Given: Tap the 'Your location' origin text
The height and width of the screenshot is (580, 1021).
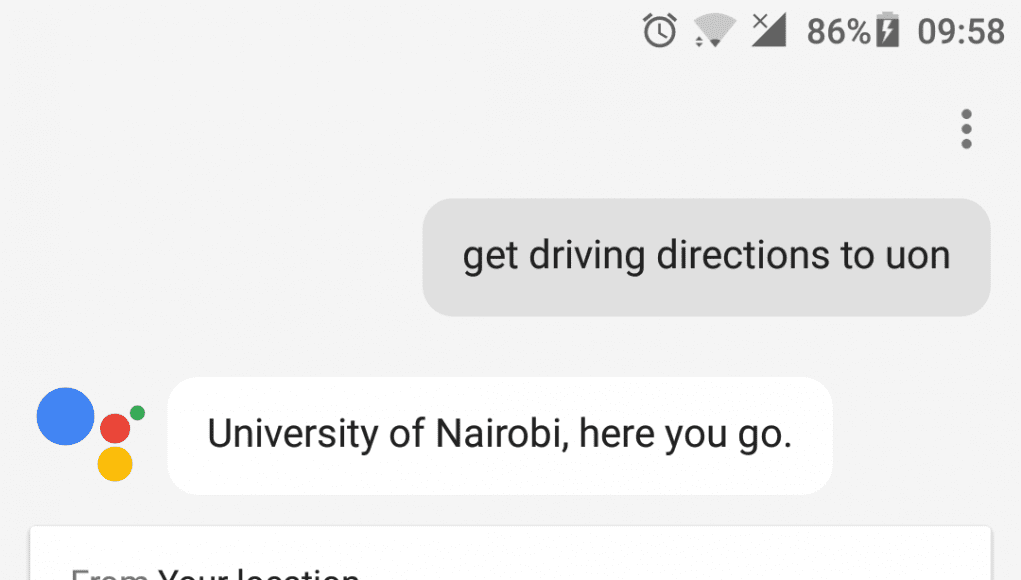Looking at the screenshot, I should point(259,574).
